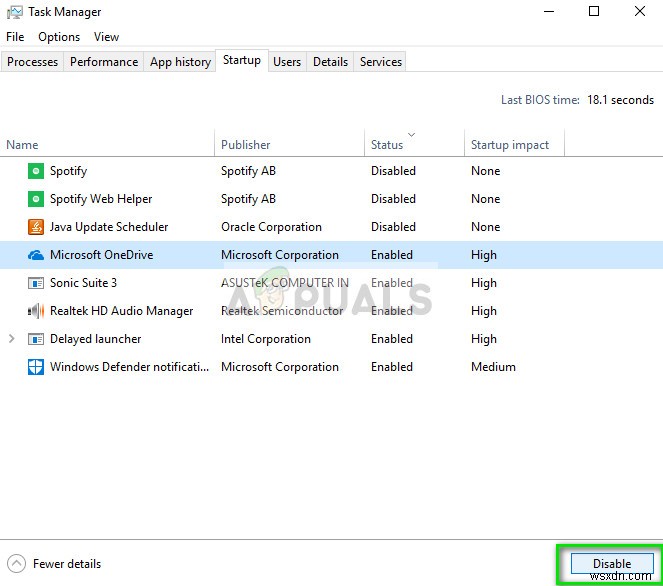Switch to the Performance tab
663x586 pixels.
(x=104, y=62)
